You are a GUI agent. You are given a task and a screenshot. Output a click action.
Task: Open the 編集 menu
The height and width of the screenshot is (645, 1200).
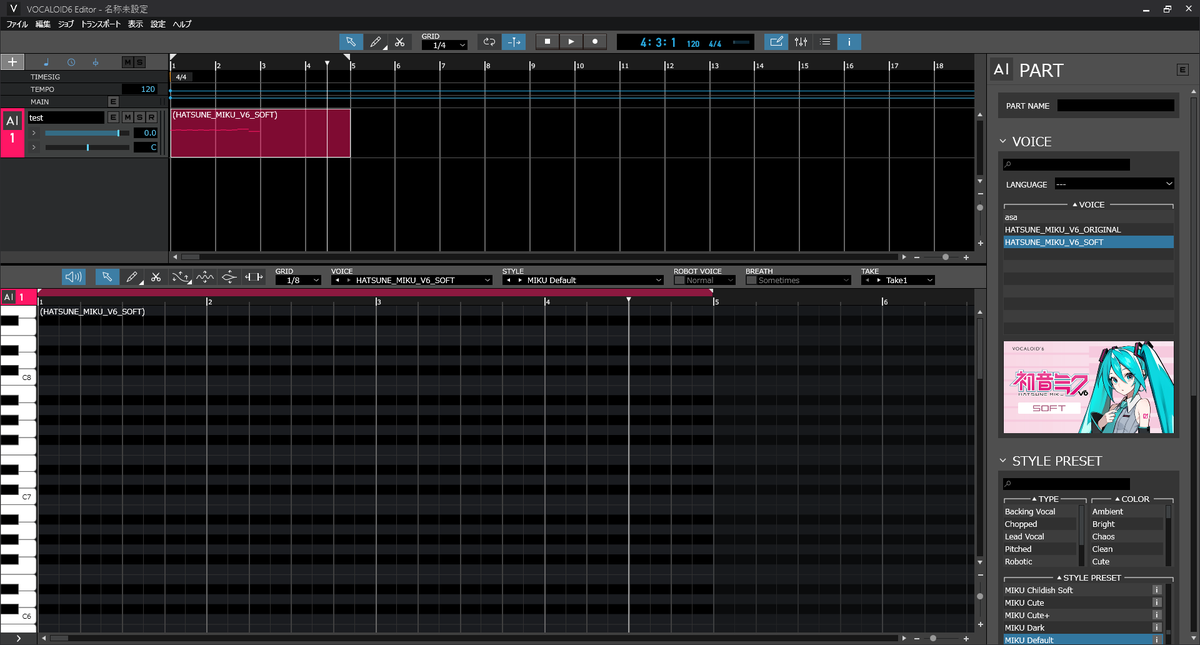point(43,23)
